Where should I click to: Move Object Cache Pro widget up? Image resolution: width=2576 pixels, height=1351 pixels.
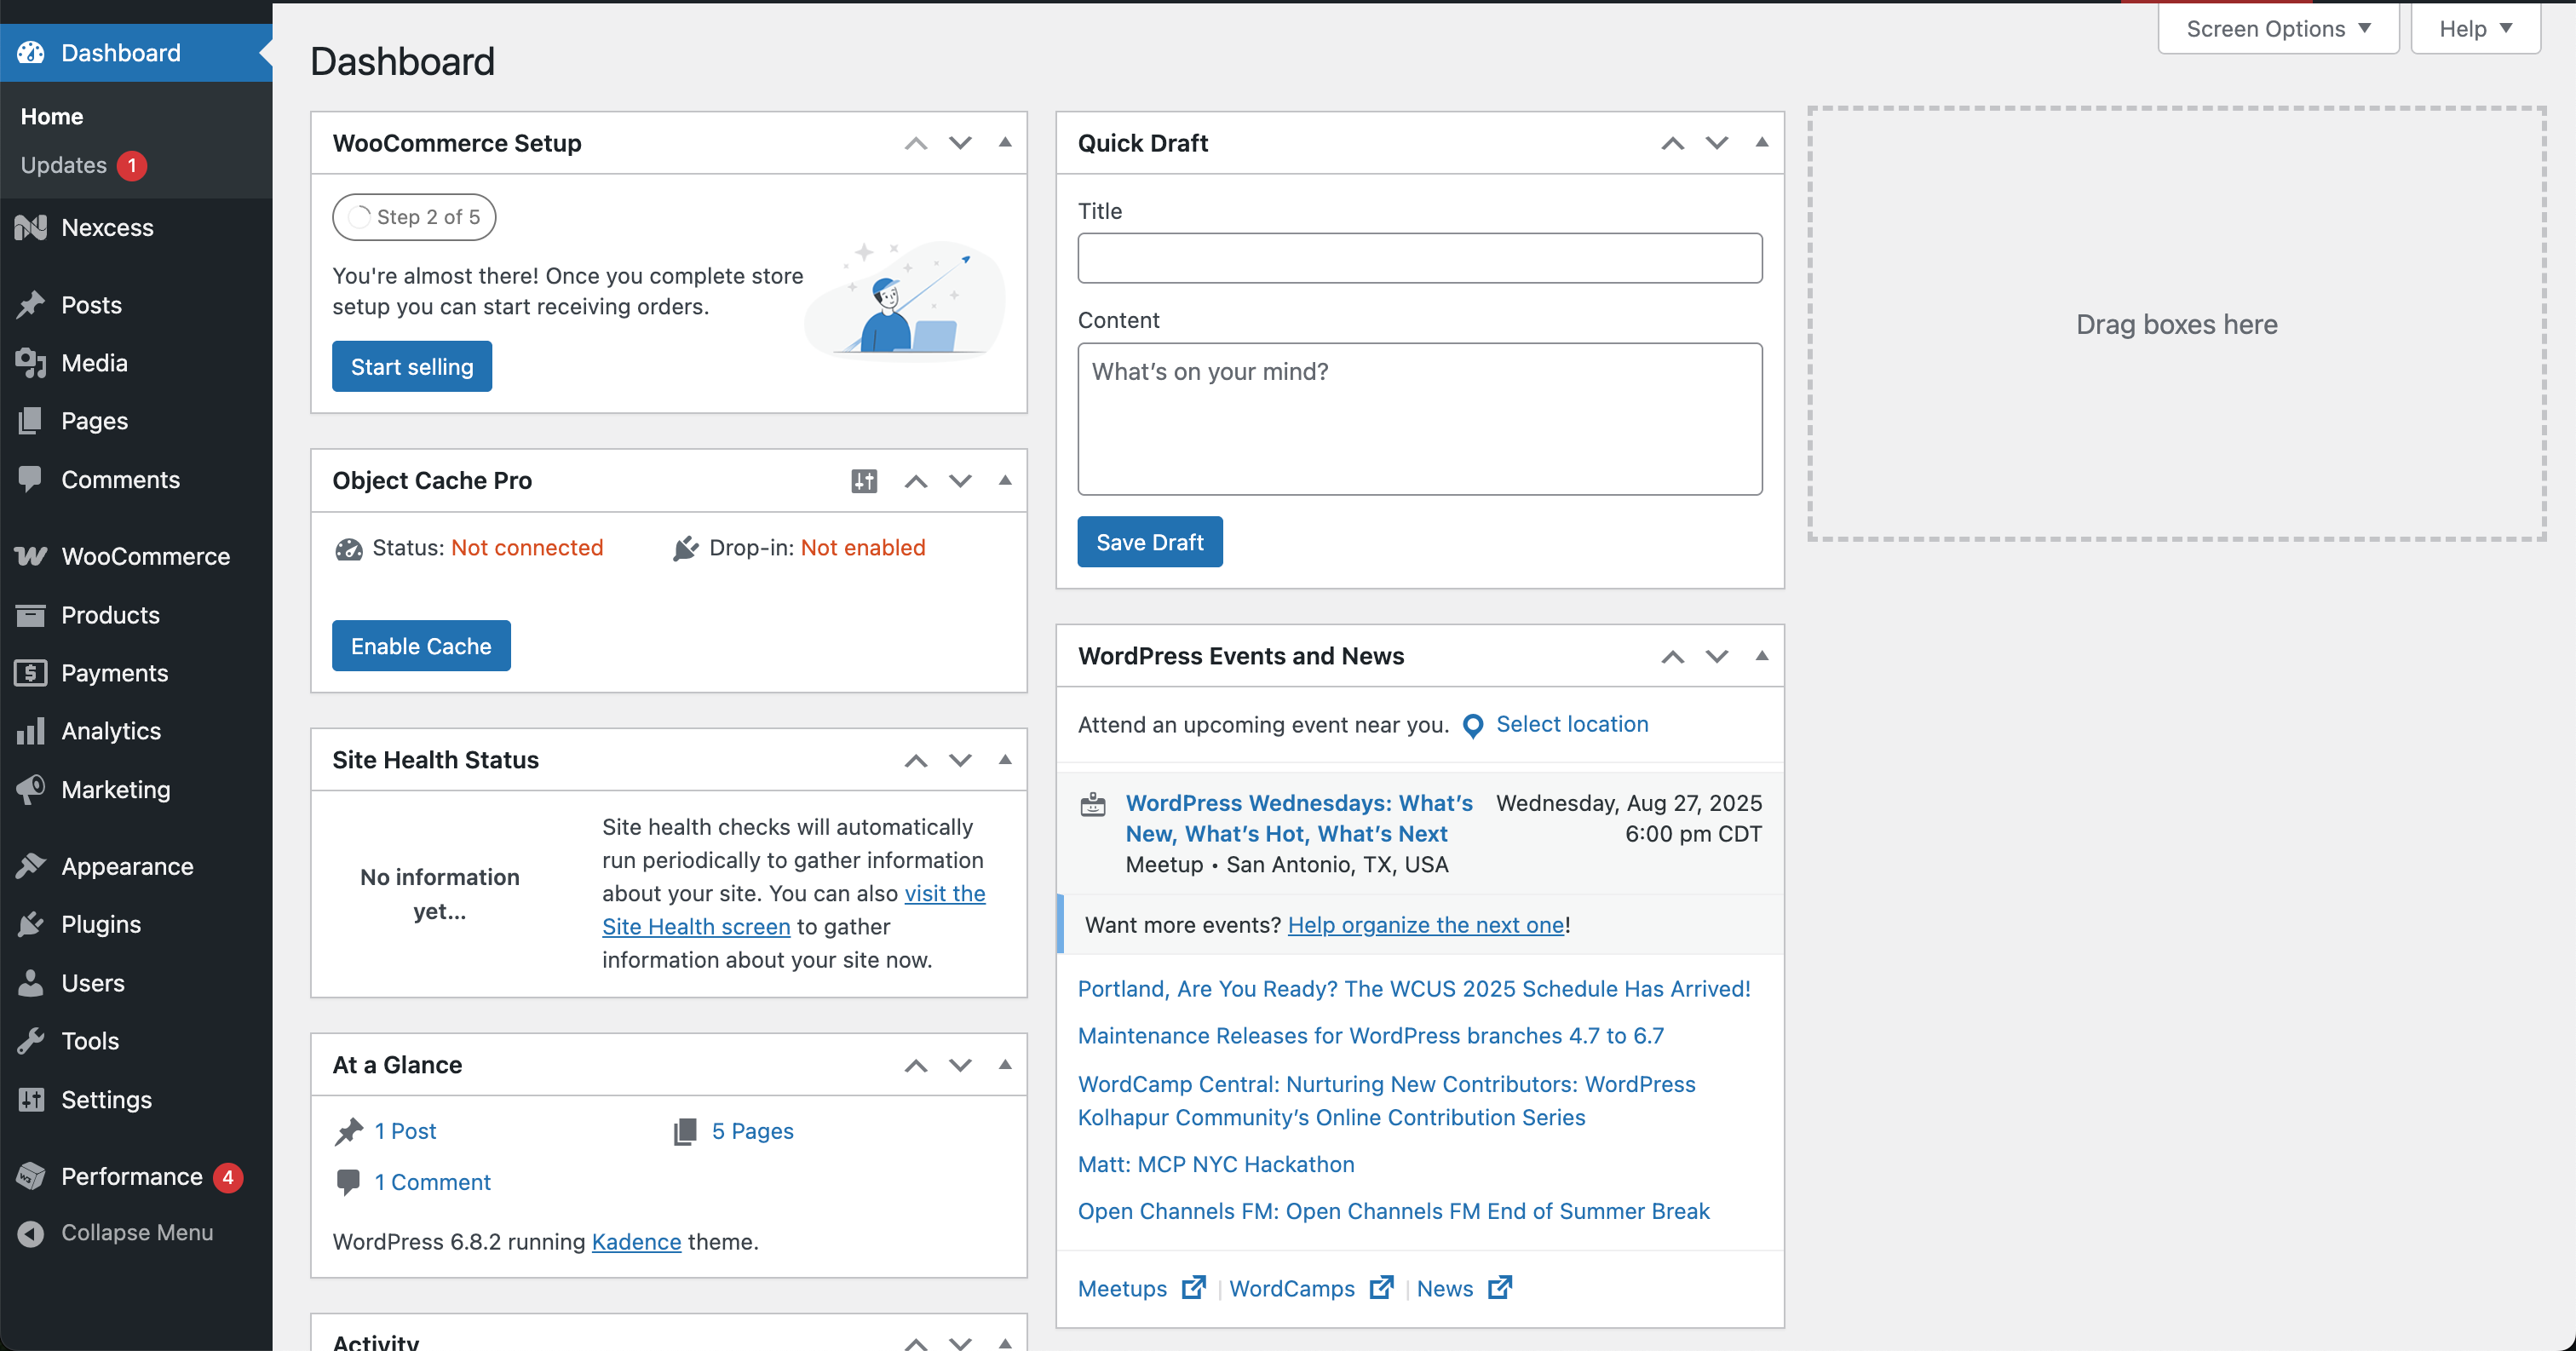(916, 481)
